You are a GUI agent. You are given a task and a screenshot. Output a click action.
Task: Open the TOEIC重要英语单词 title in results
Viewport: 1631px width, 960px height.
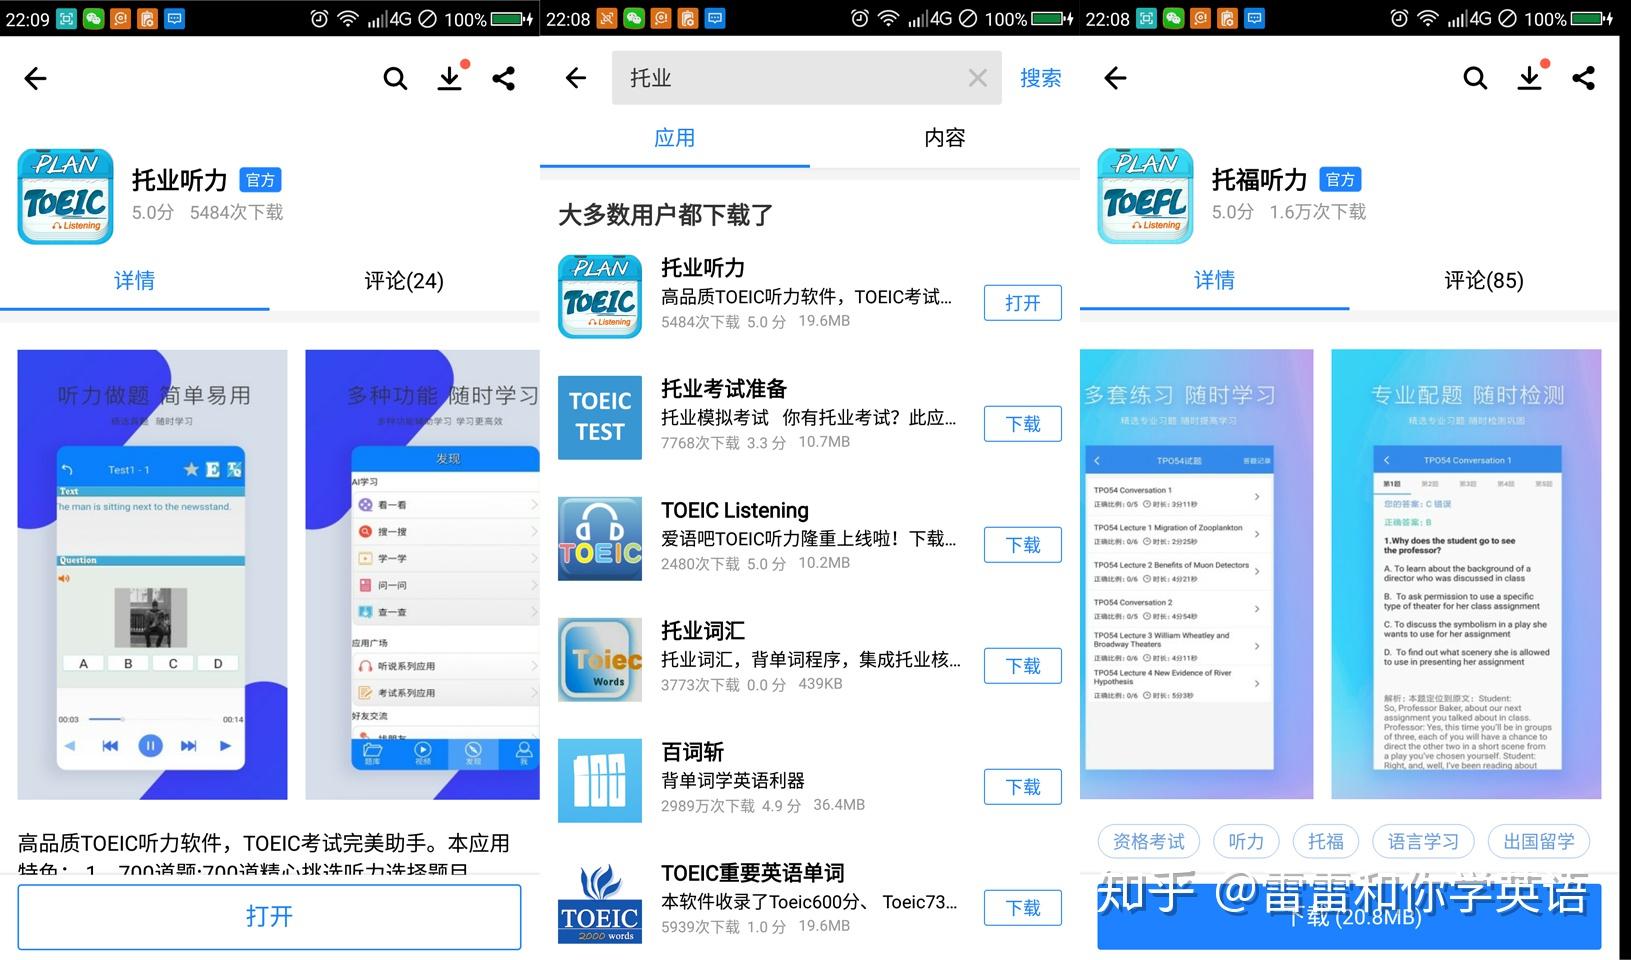(753, 873)
